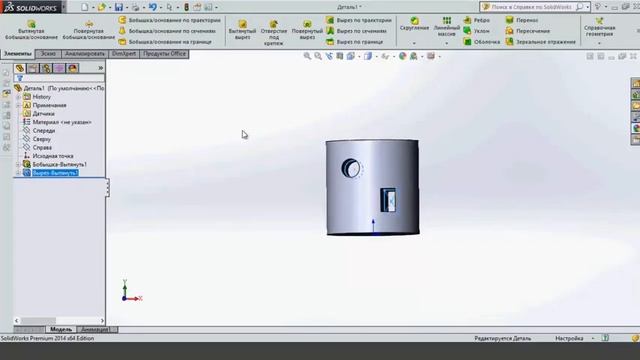Select the Сверху plane
This screenshot has height=360, width=640.
click(x=37, y=139)
